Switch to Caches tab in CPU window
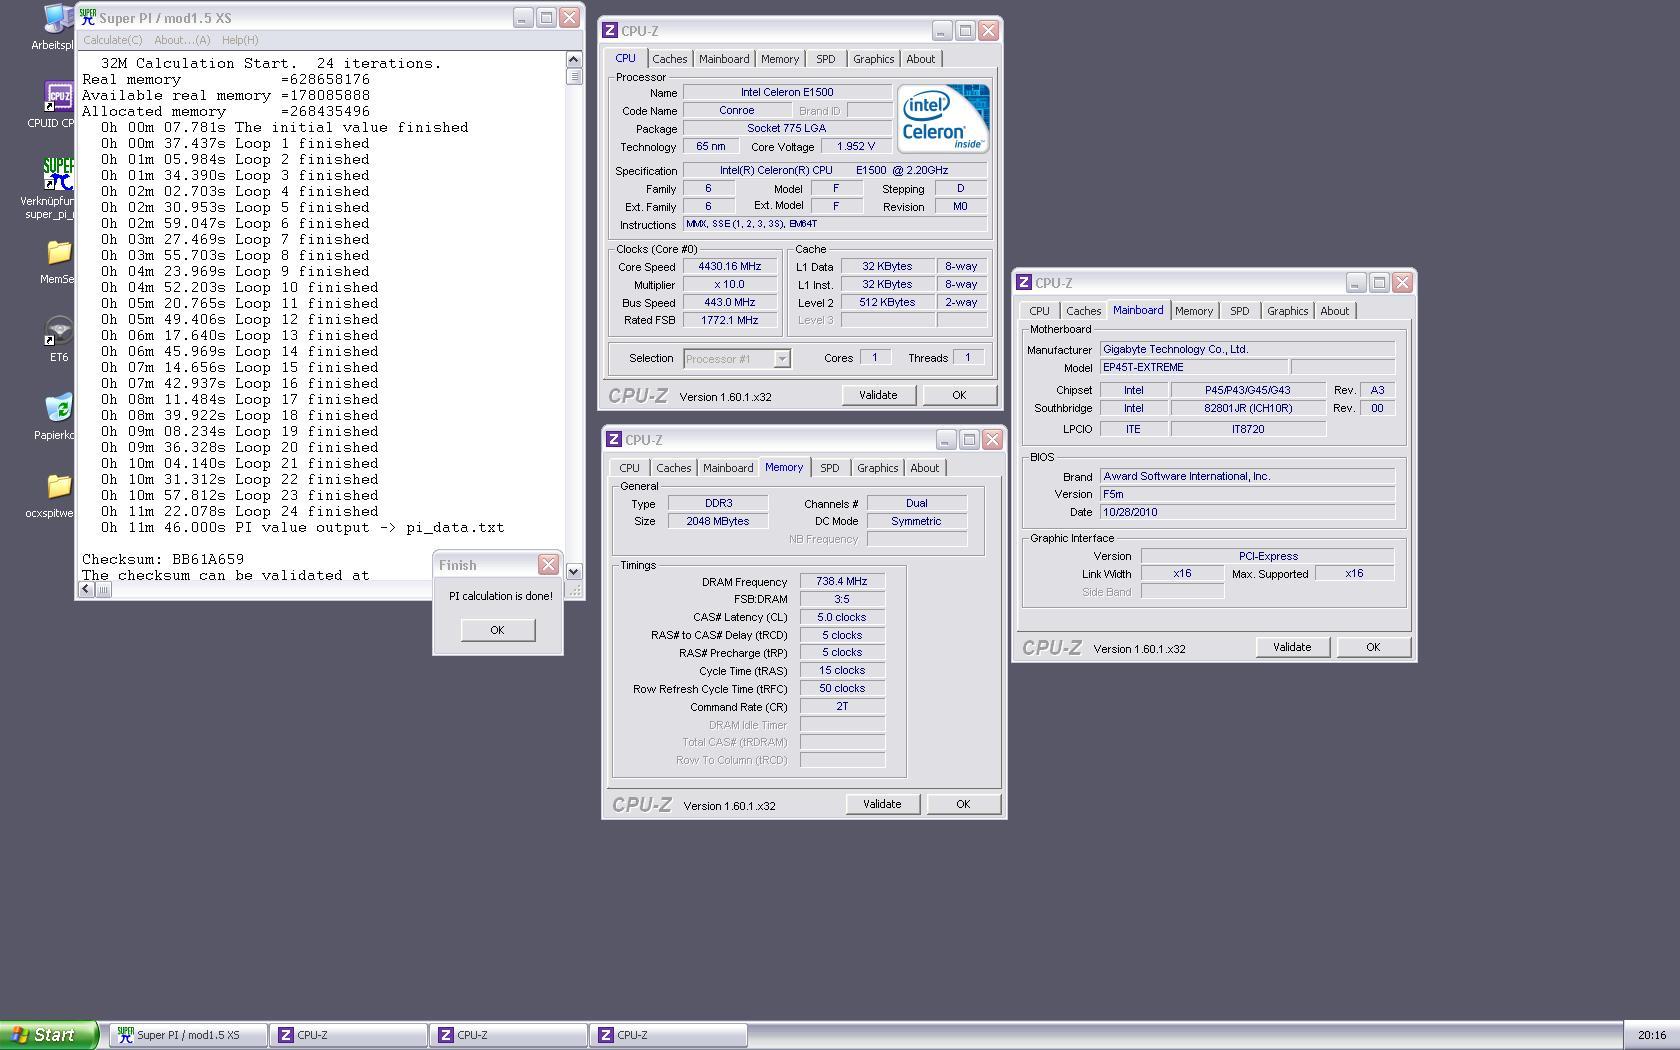Viewport: 1680px width, 1050px height. (x=670, y=59)
